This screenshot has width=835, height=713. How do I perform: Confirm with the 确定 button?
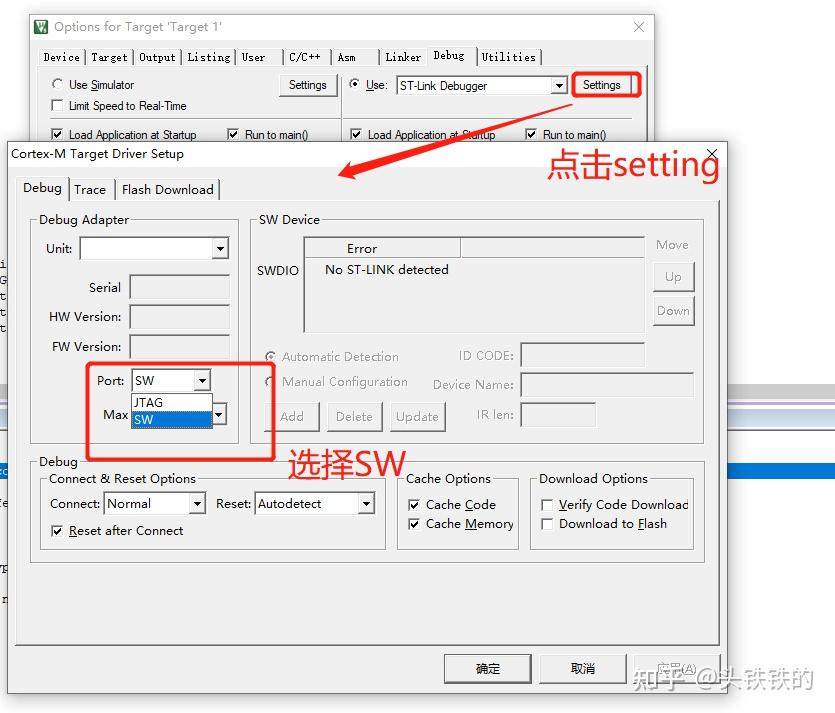pos(488,669)
